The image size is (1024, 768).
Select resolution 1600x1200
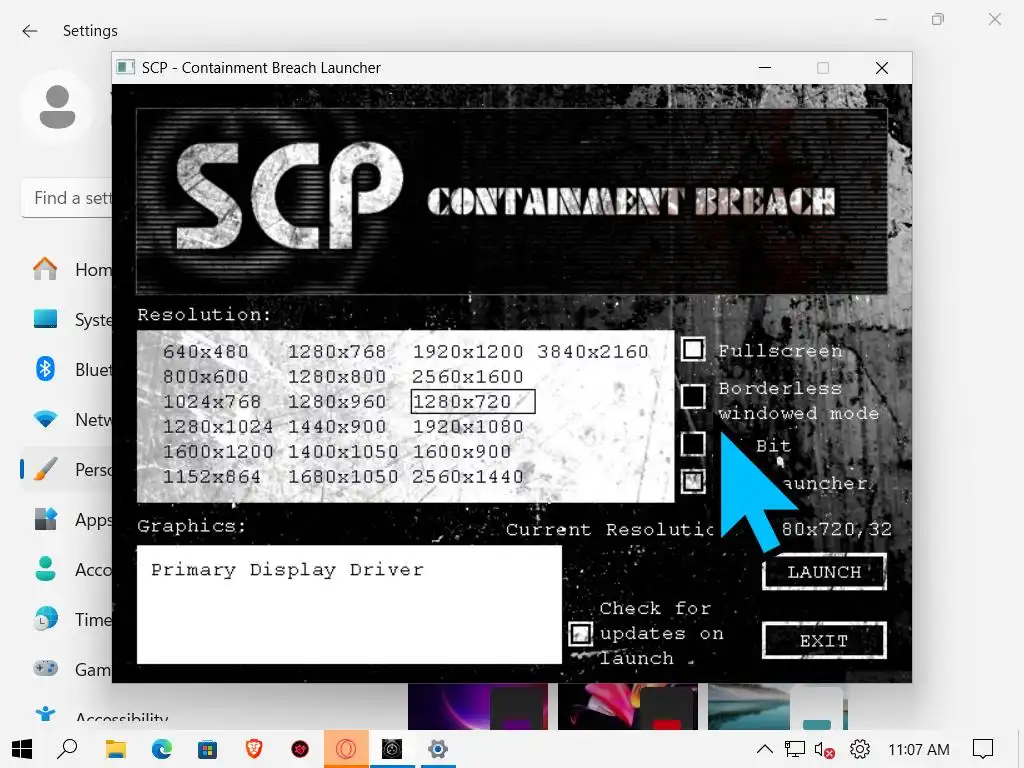(218, 452)
